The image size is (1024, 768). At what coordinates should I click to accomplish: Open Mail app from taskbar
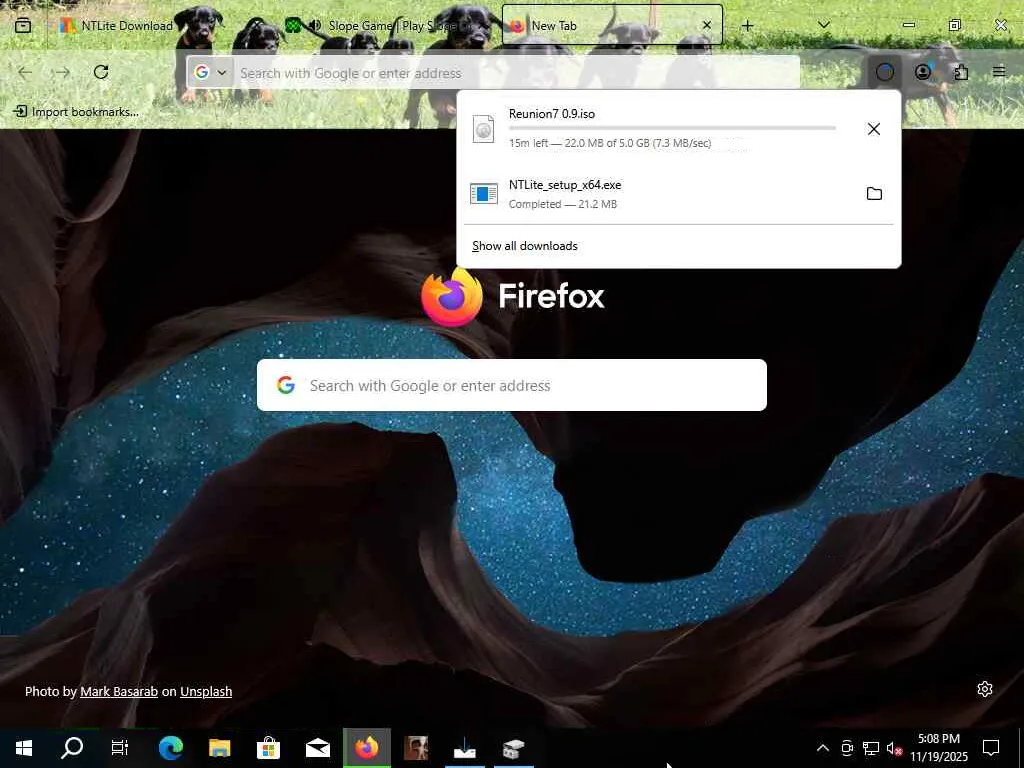coord(318,748)
